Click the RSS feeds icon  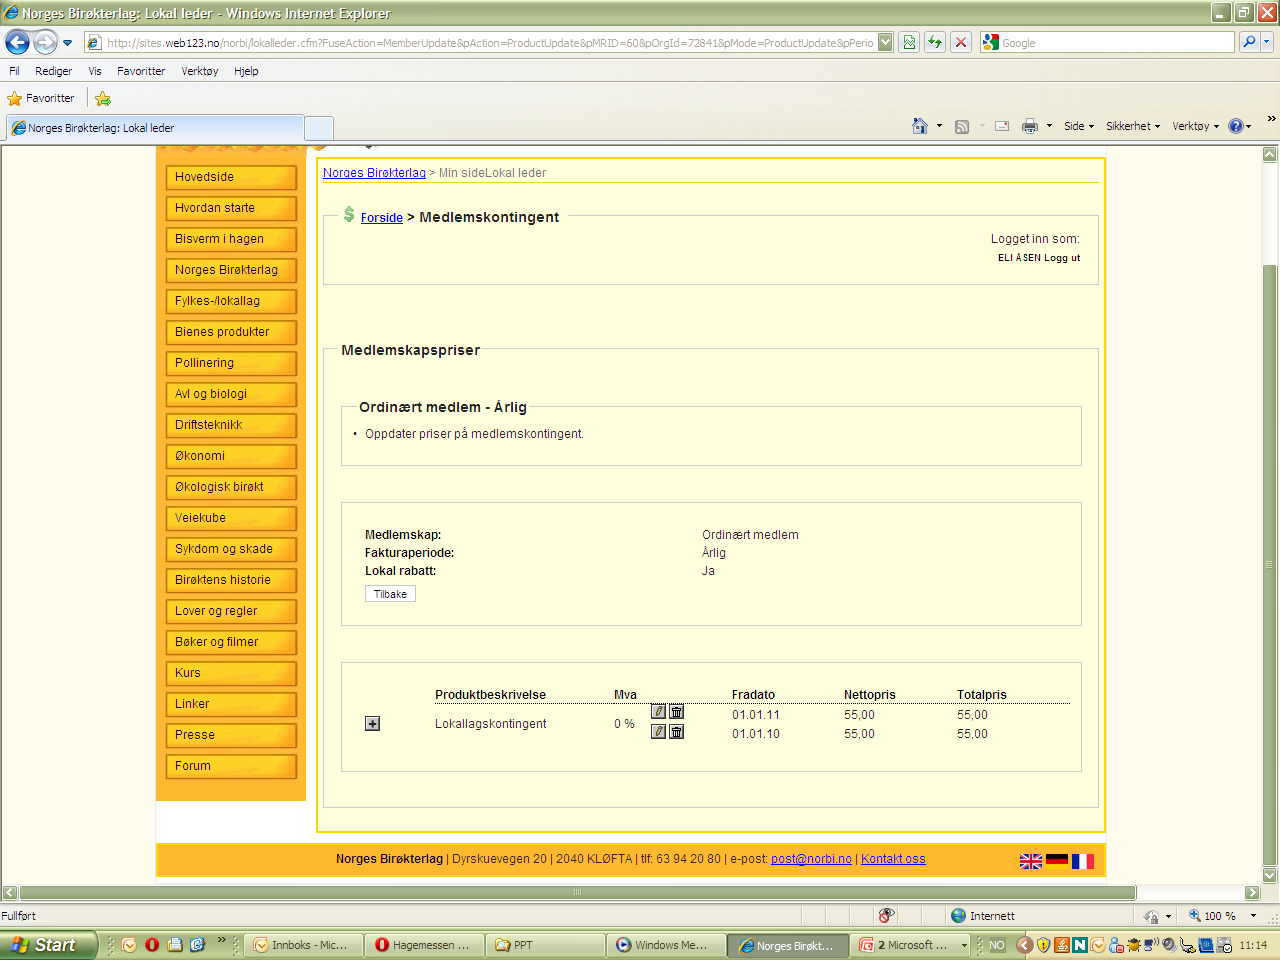click(x=962, y=126)
